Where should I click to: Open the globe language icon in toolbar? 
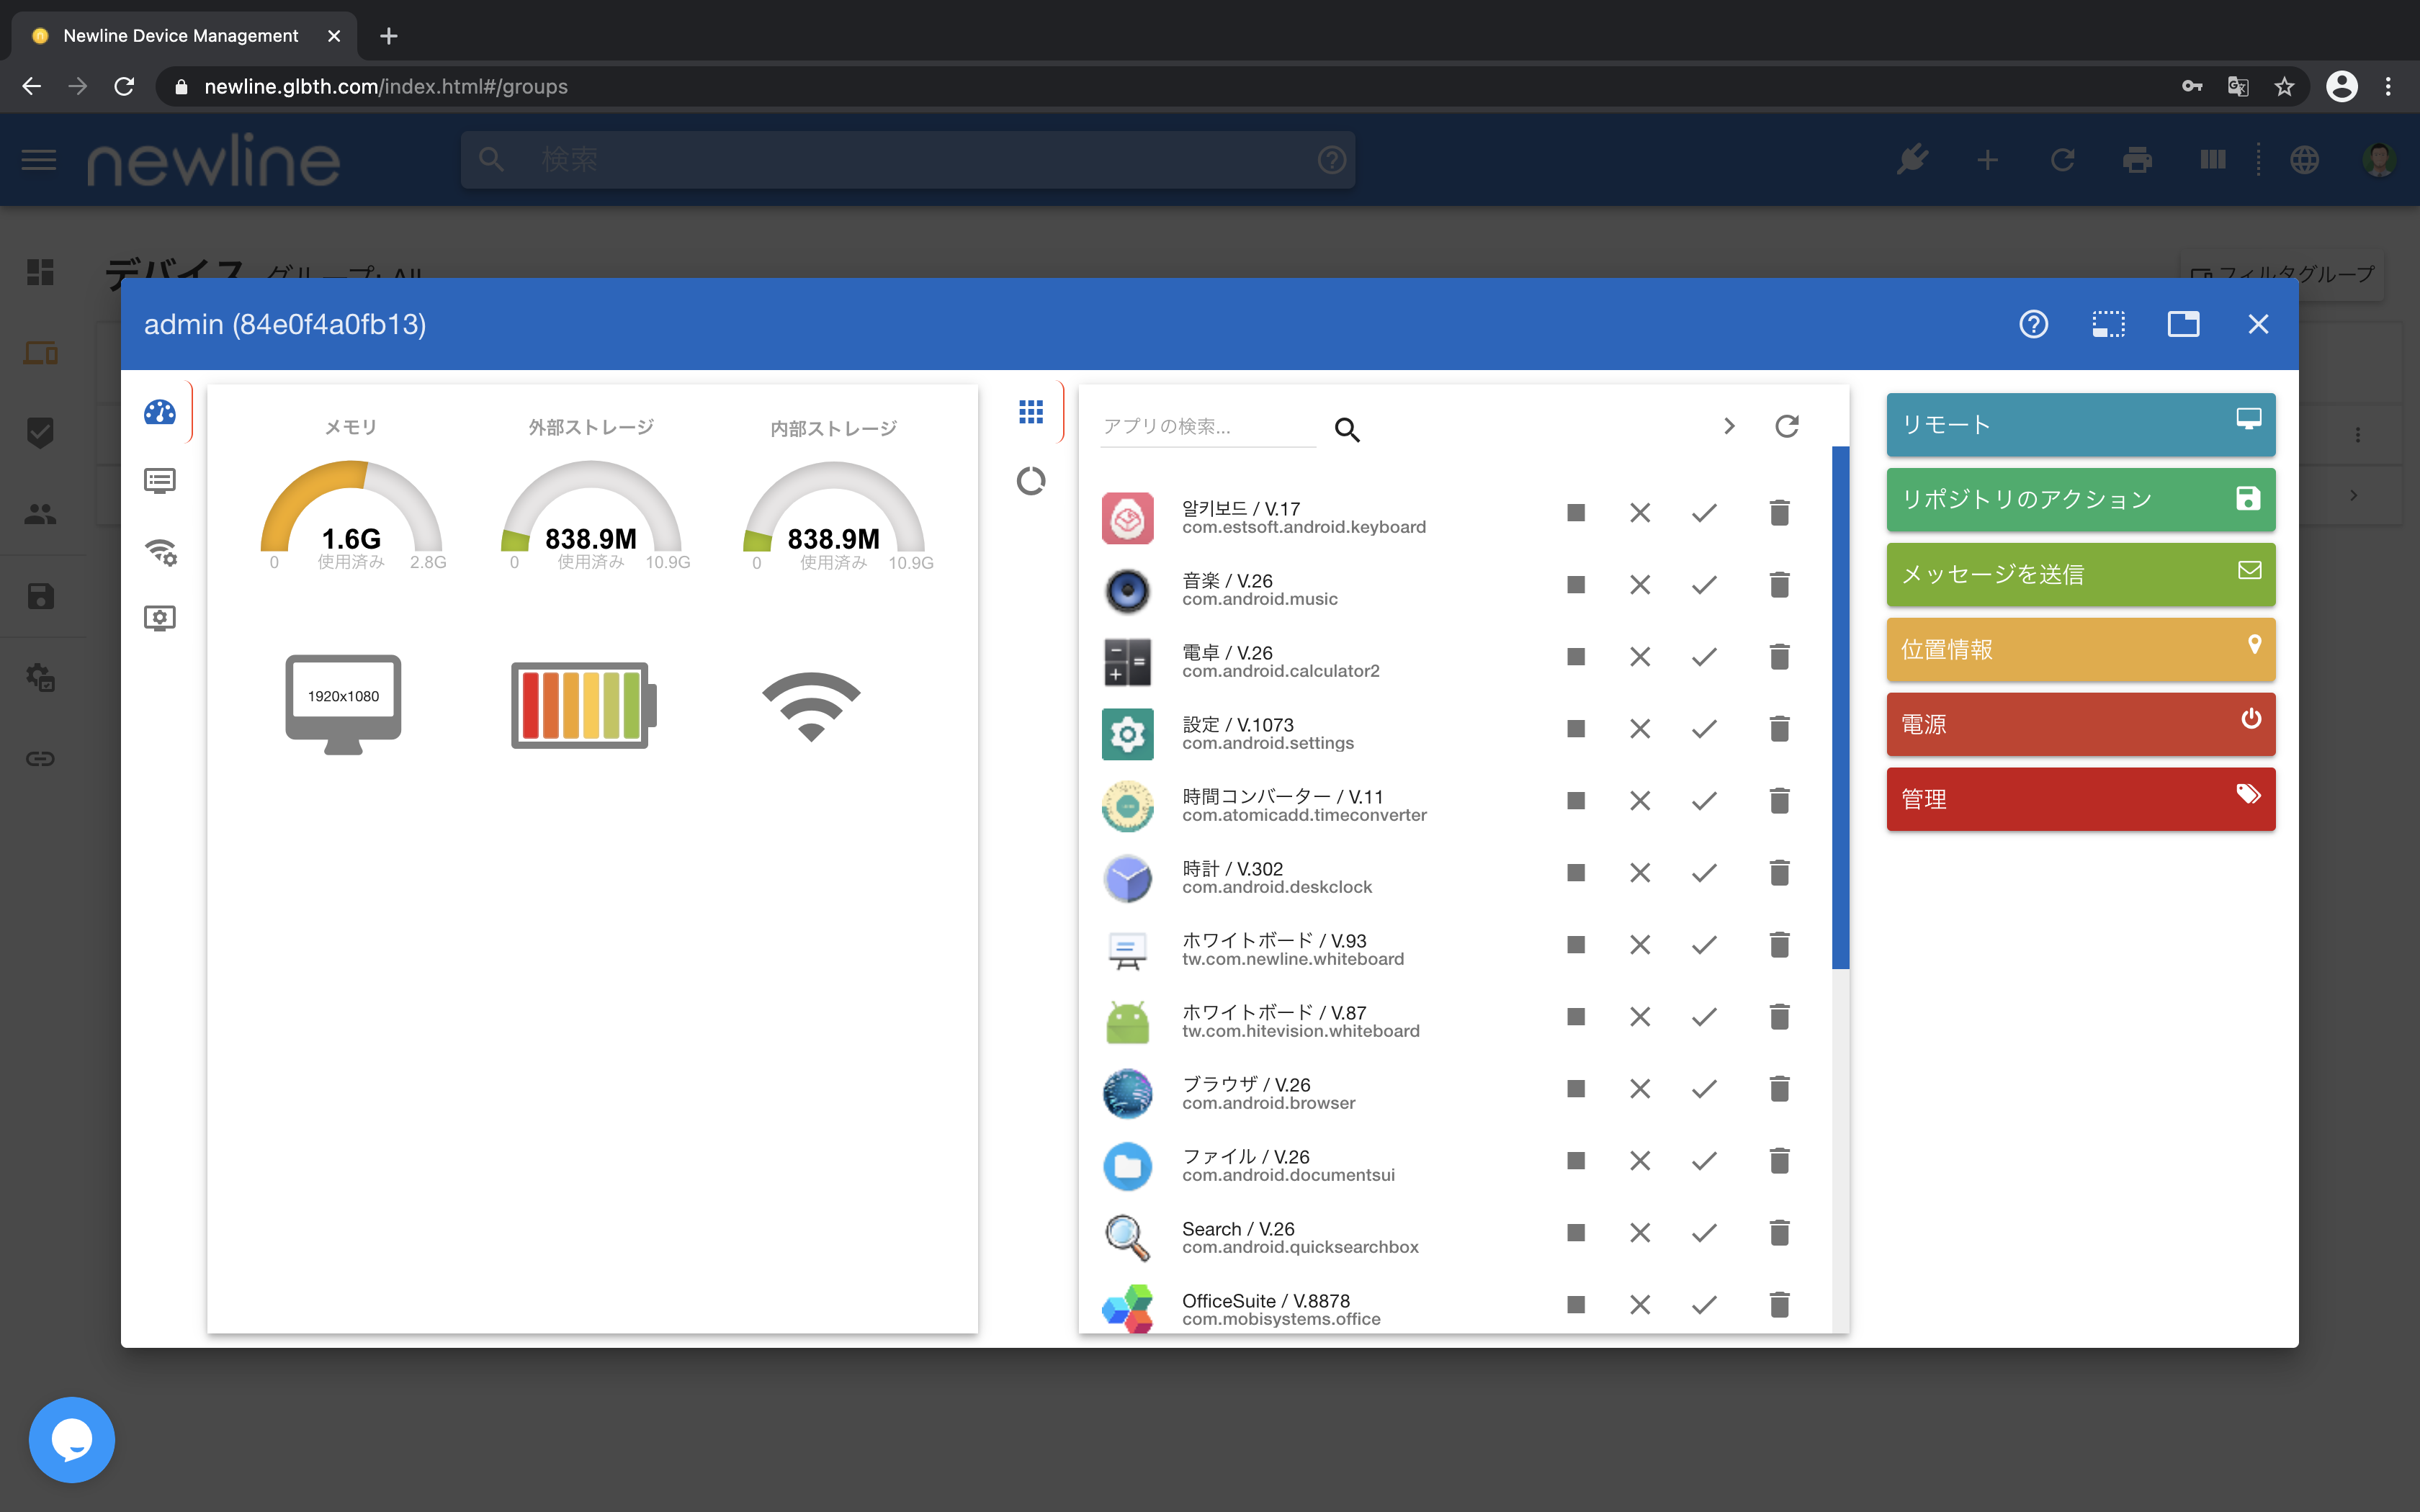click(2304, 160)
